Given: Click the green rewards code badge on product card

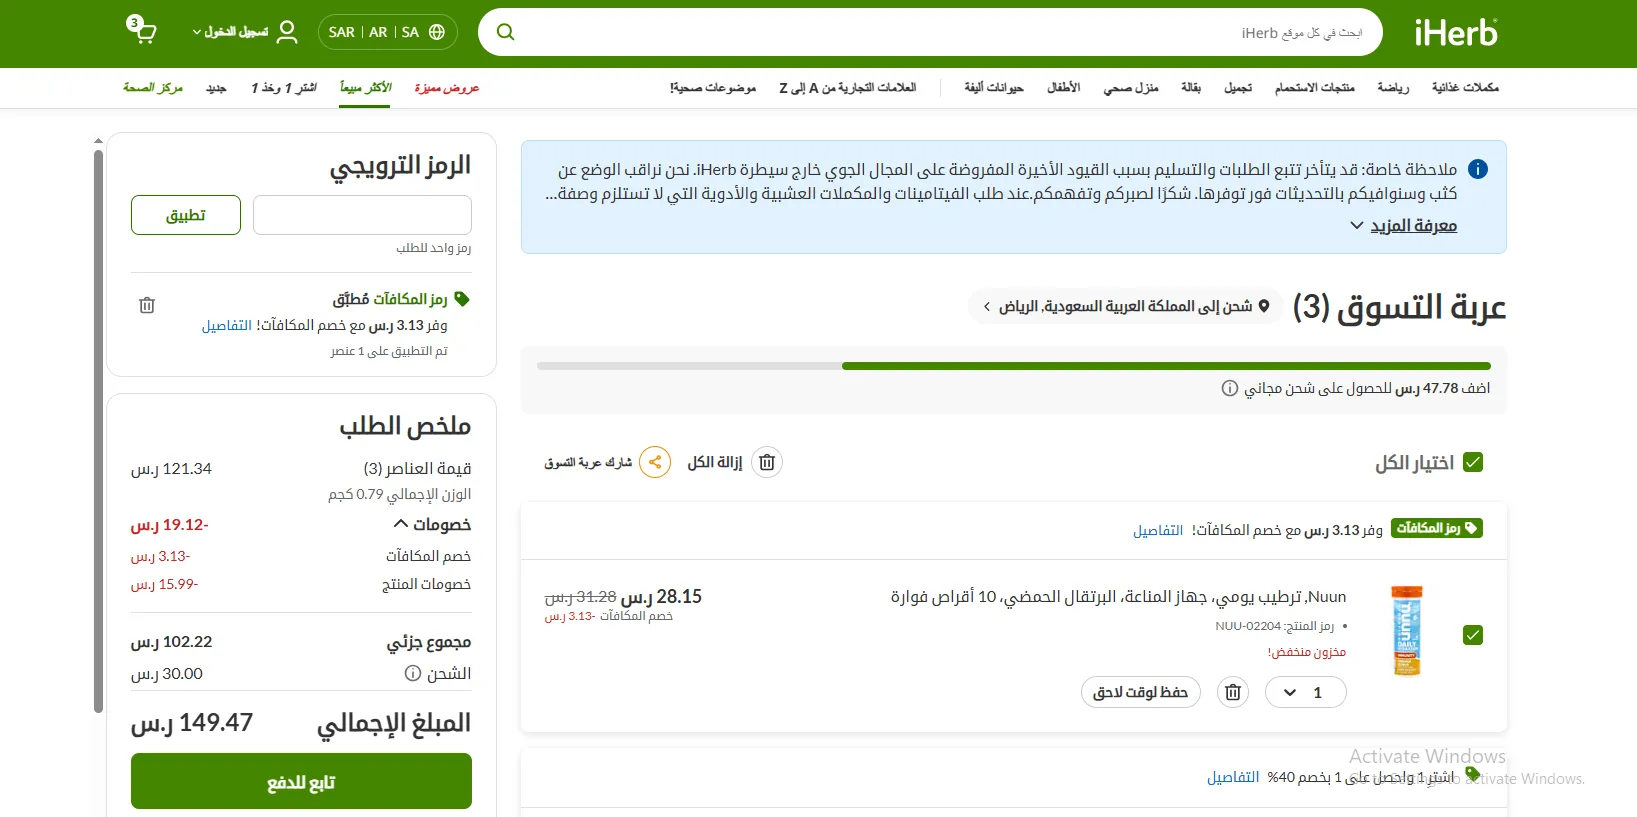Looking at the screenshot, I should pyautogui.click(x=1437, y=528).
